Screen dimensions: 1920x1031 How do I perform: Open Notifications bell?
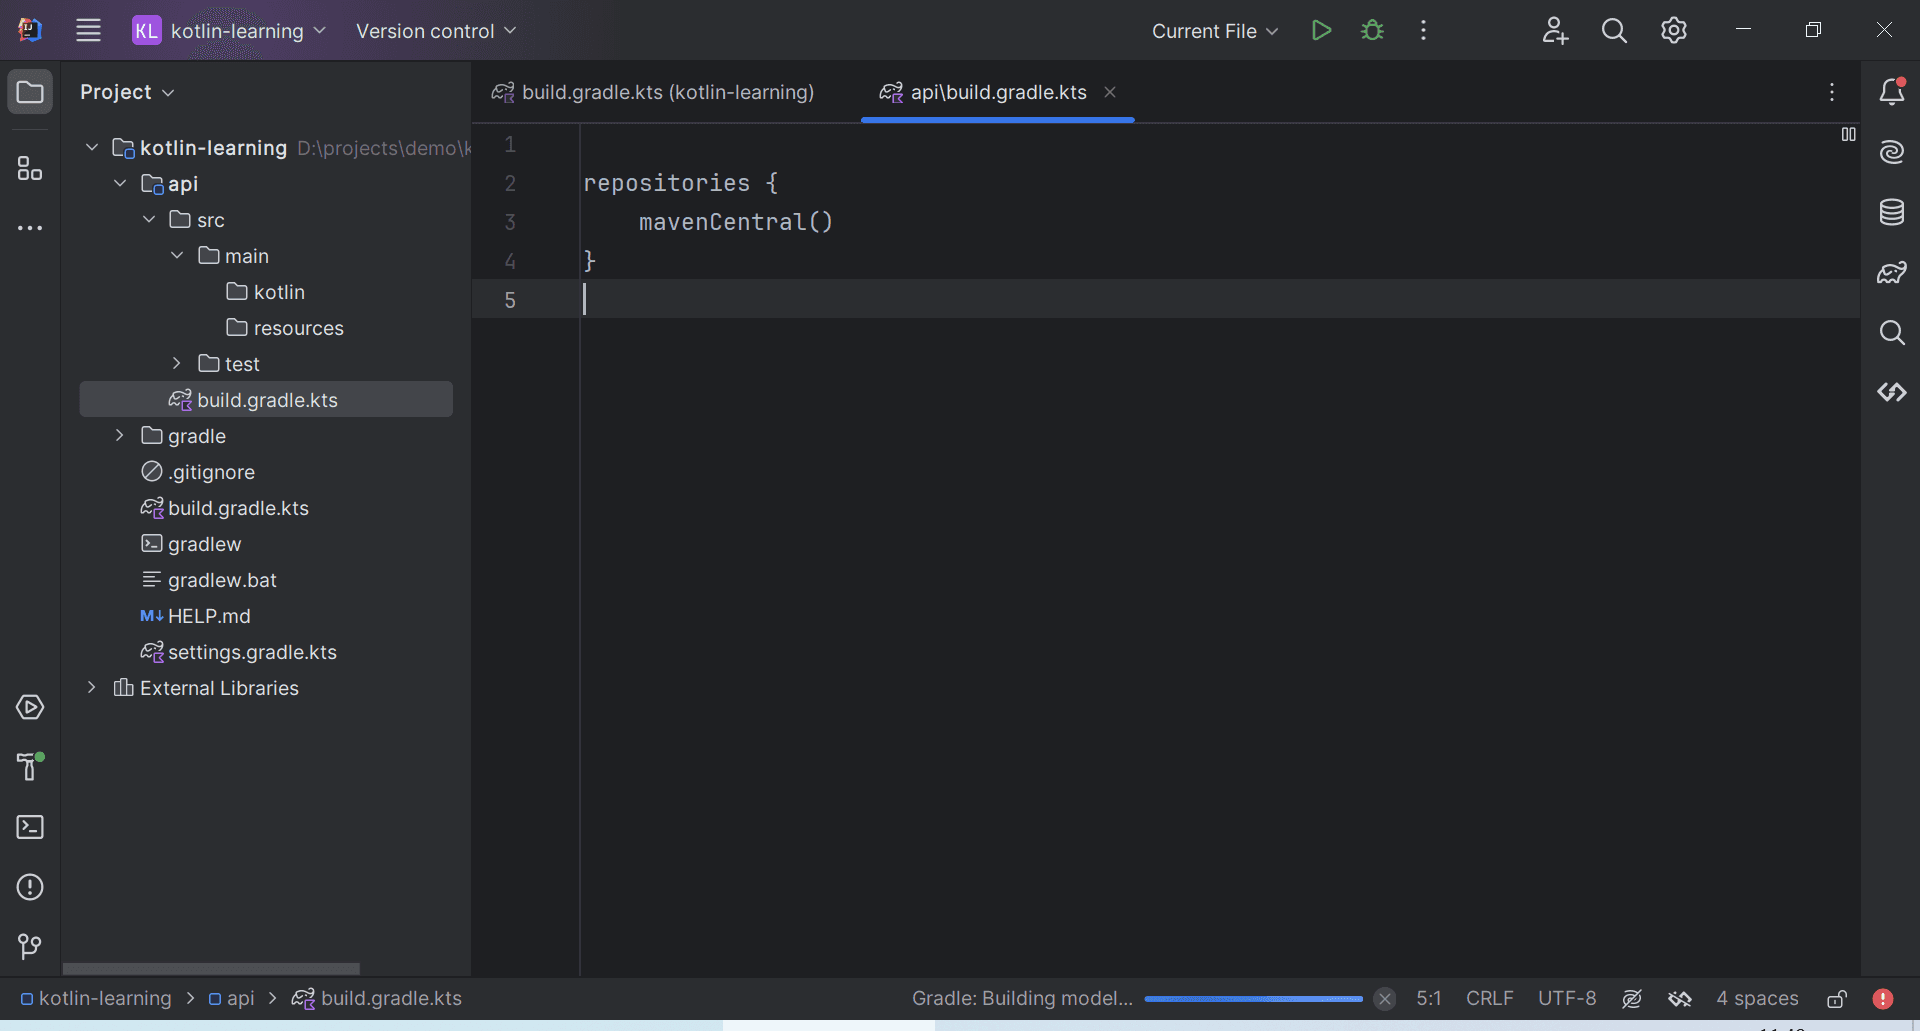[x=1891, y=92]
